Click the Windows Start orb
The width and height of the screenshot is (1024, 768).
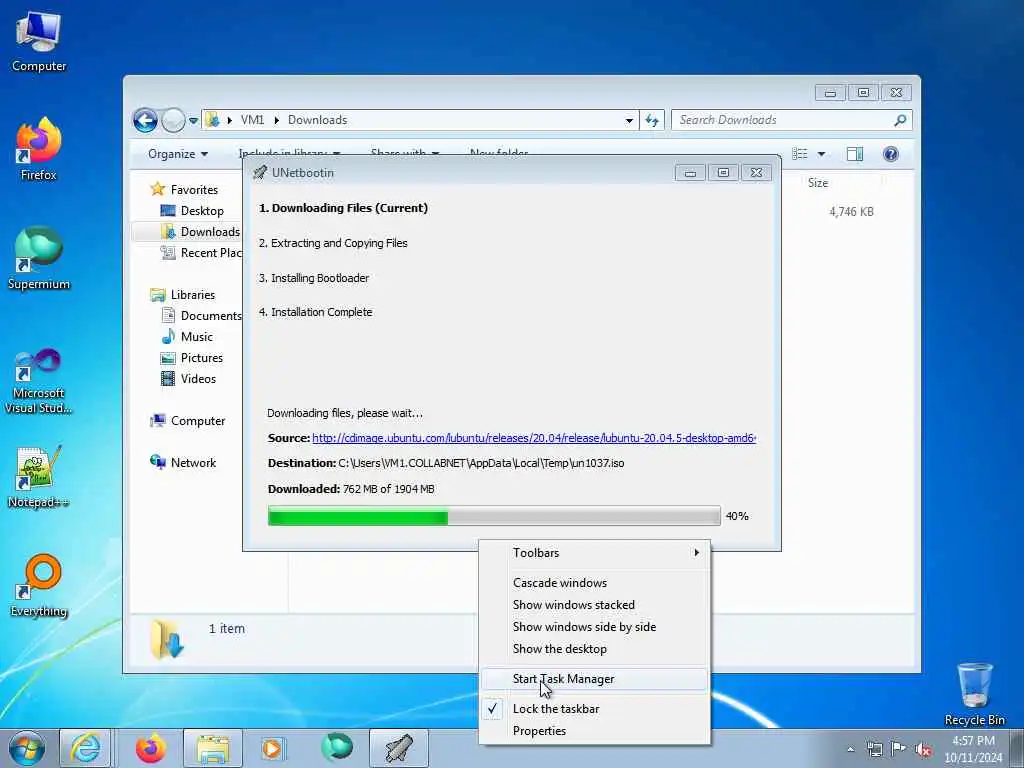pyautogui.click(x=27, y=748)
